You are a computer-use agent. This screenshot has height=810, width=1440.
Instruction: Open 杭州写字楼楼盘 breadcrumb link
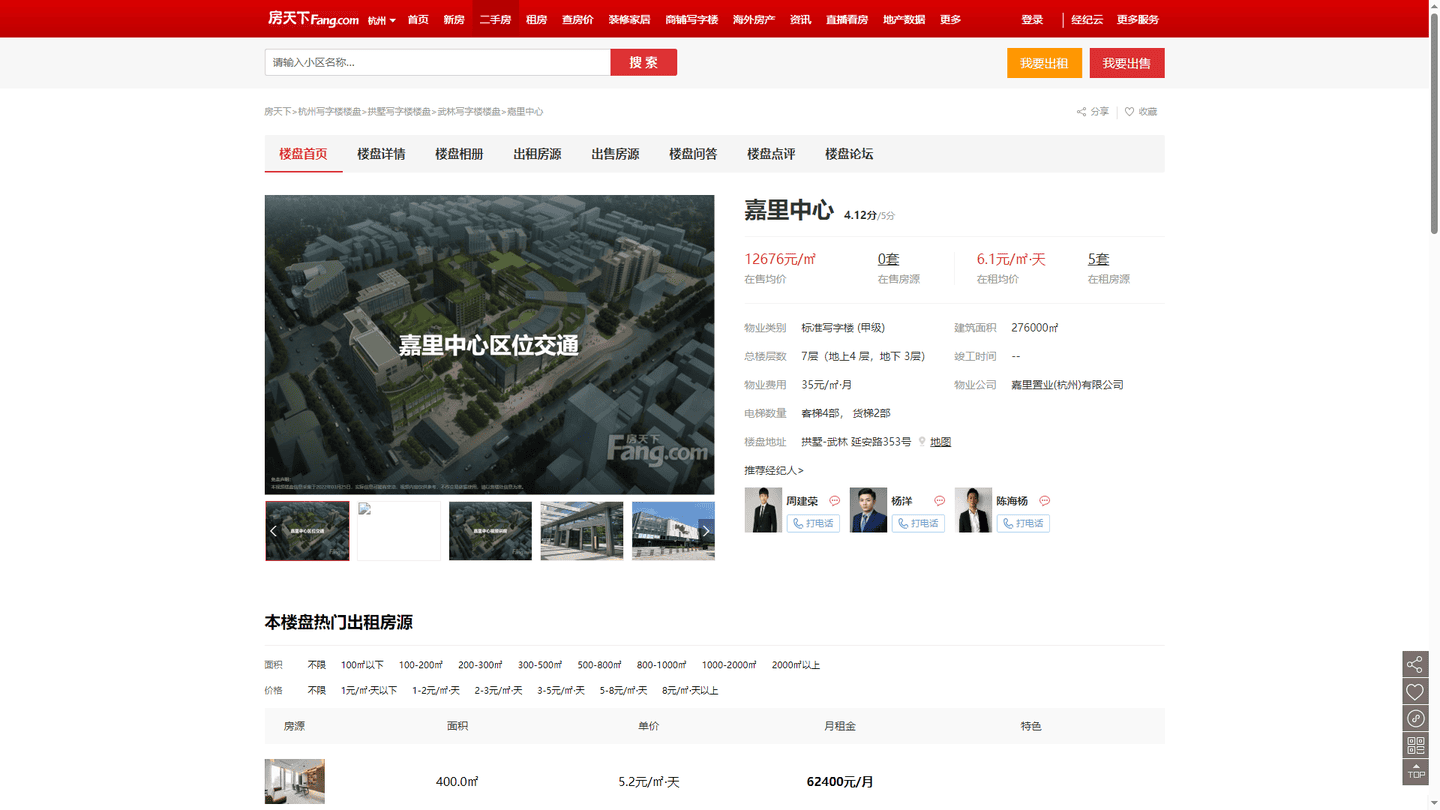330,112
